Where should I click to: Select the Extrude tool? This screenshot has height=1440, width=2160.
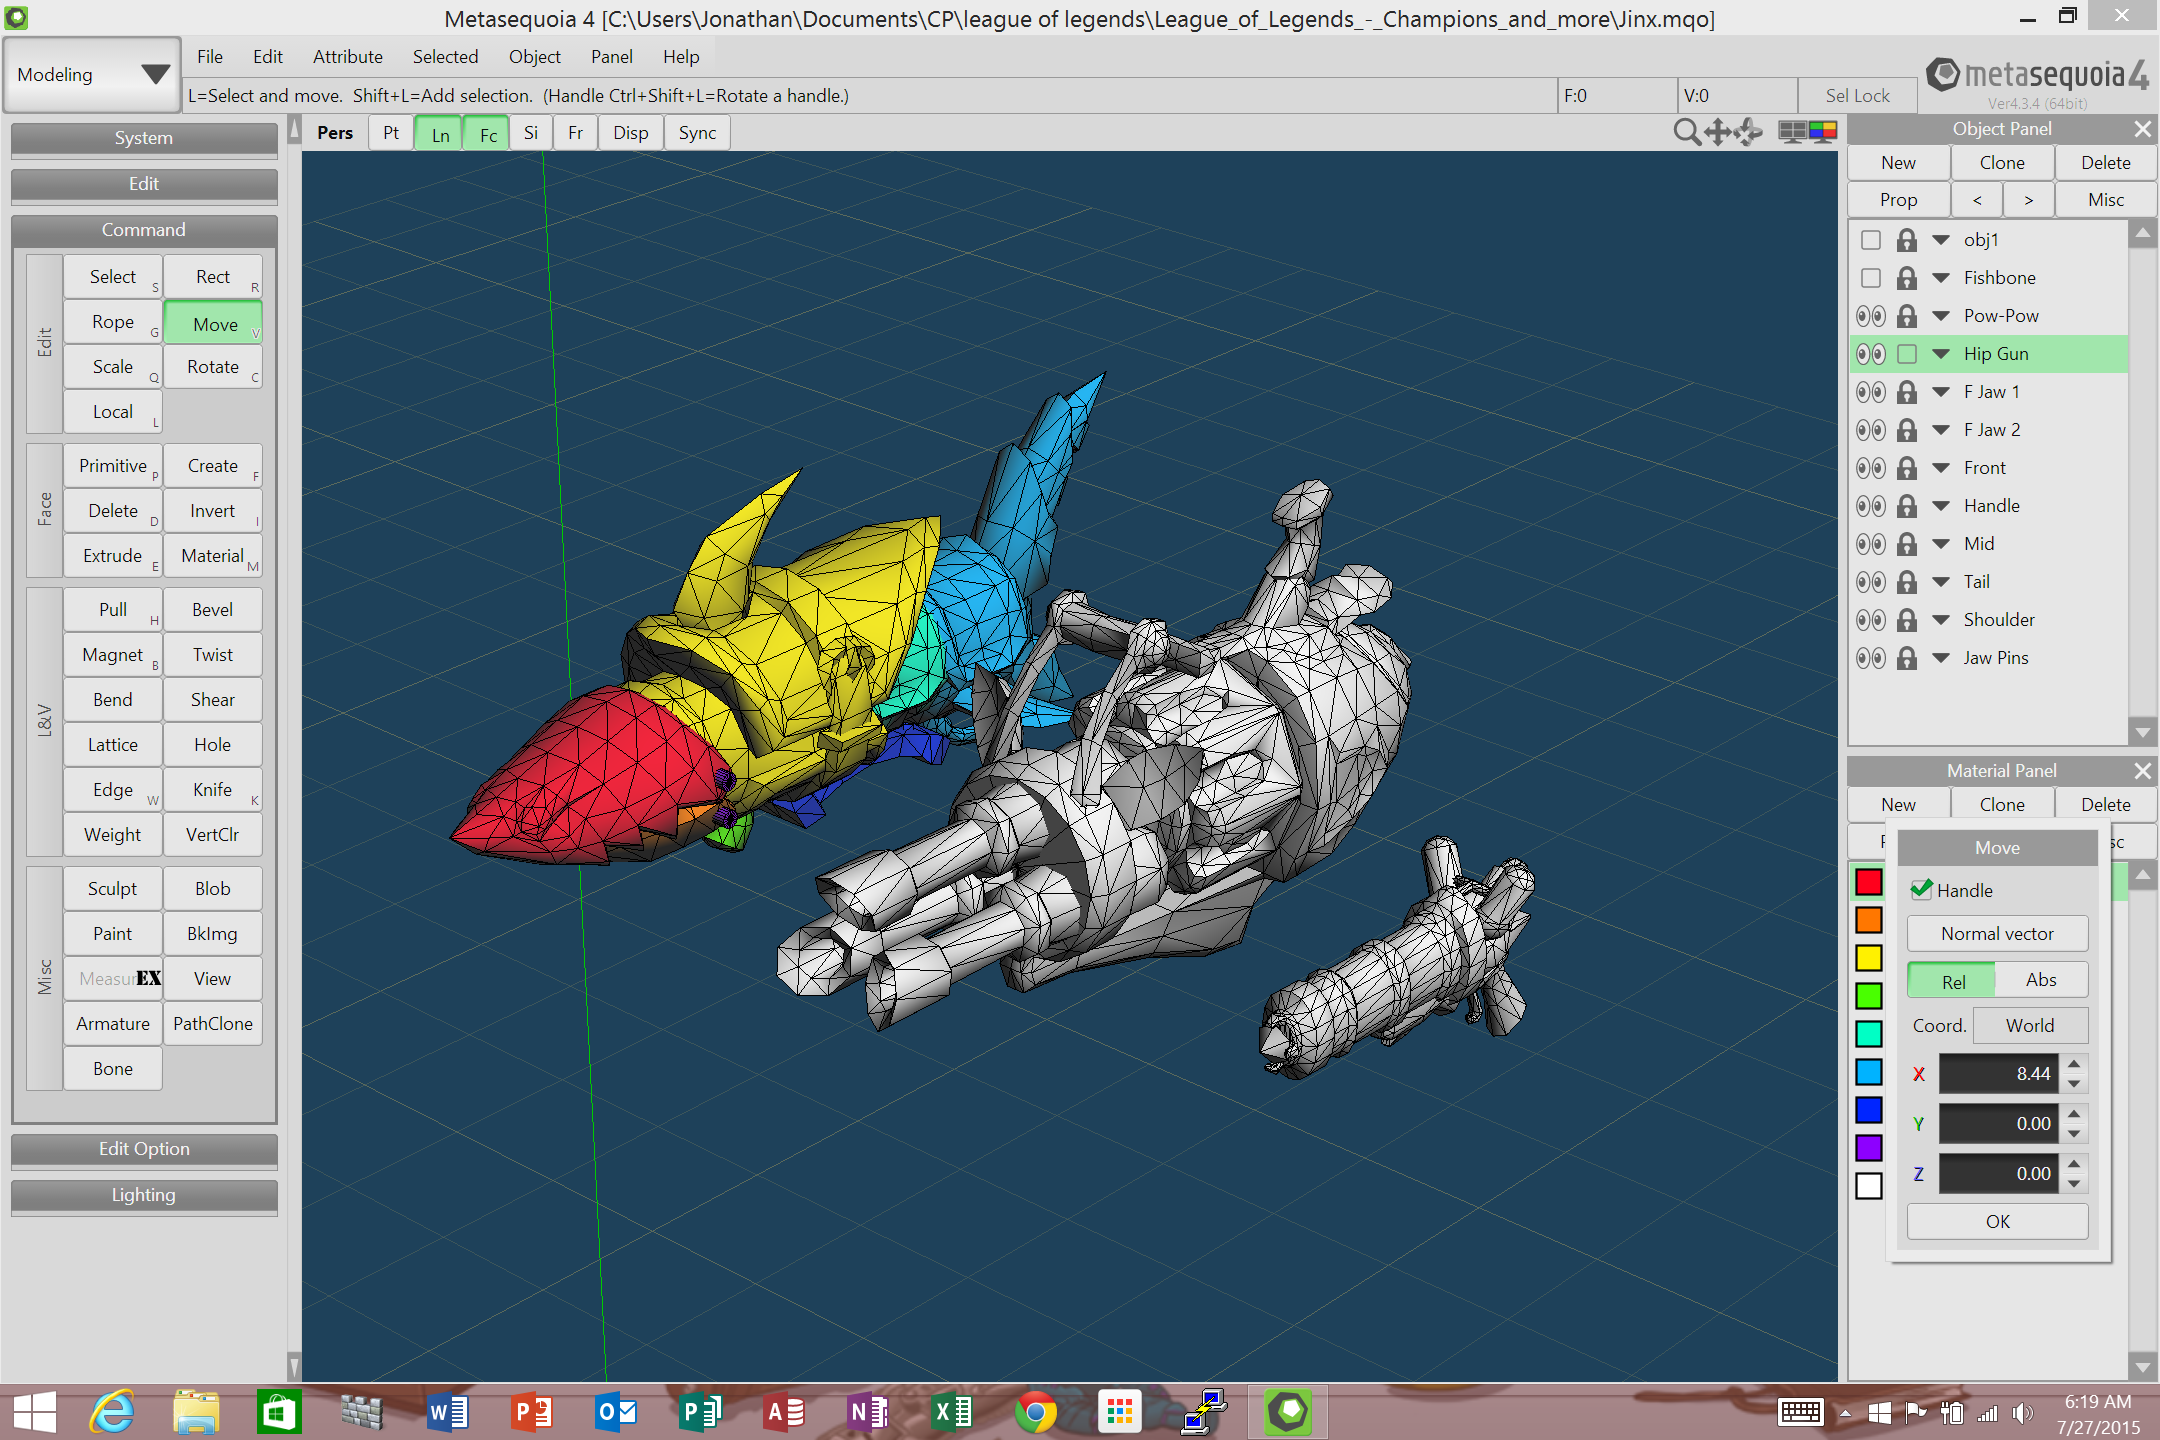[x=113, y=556]
